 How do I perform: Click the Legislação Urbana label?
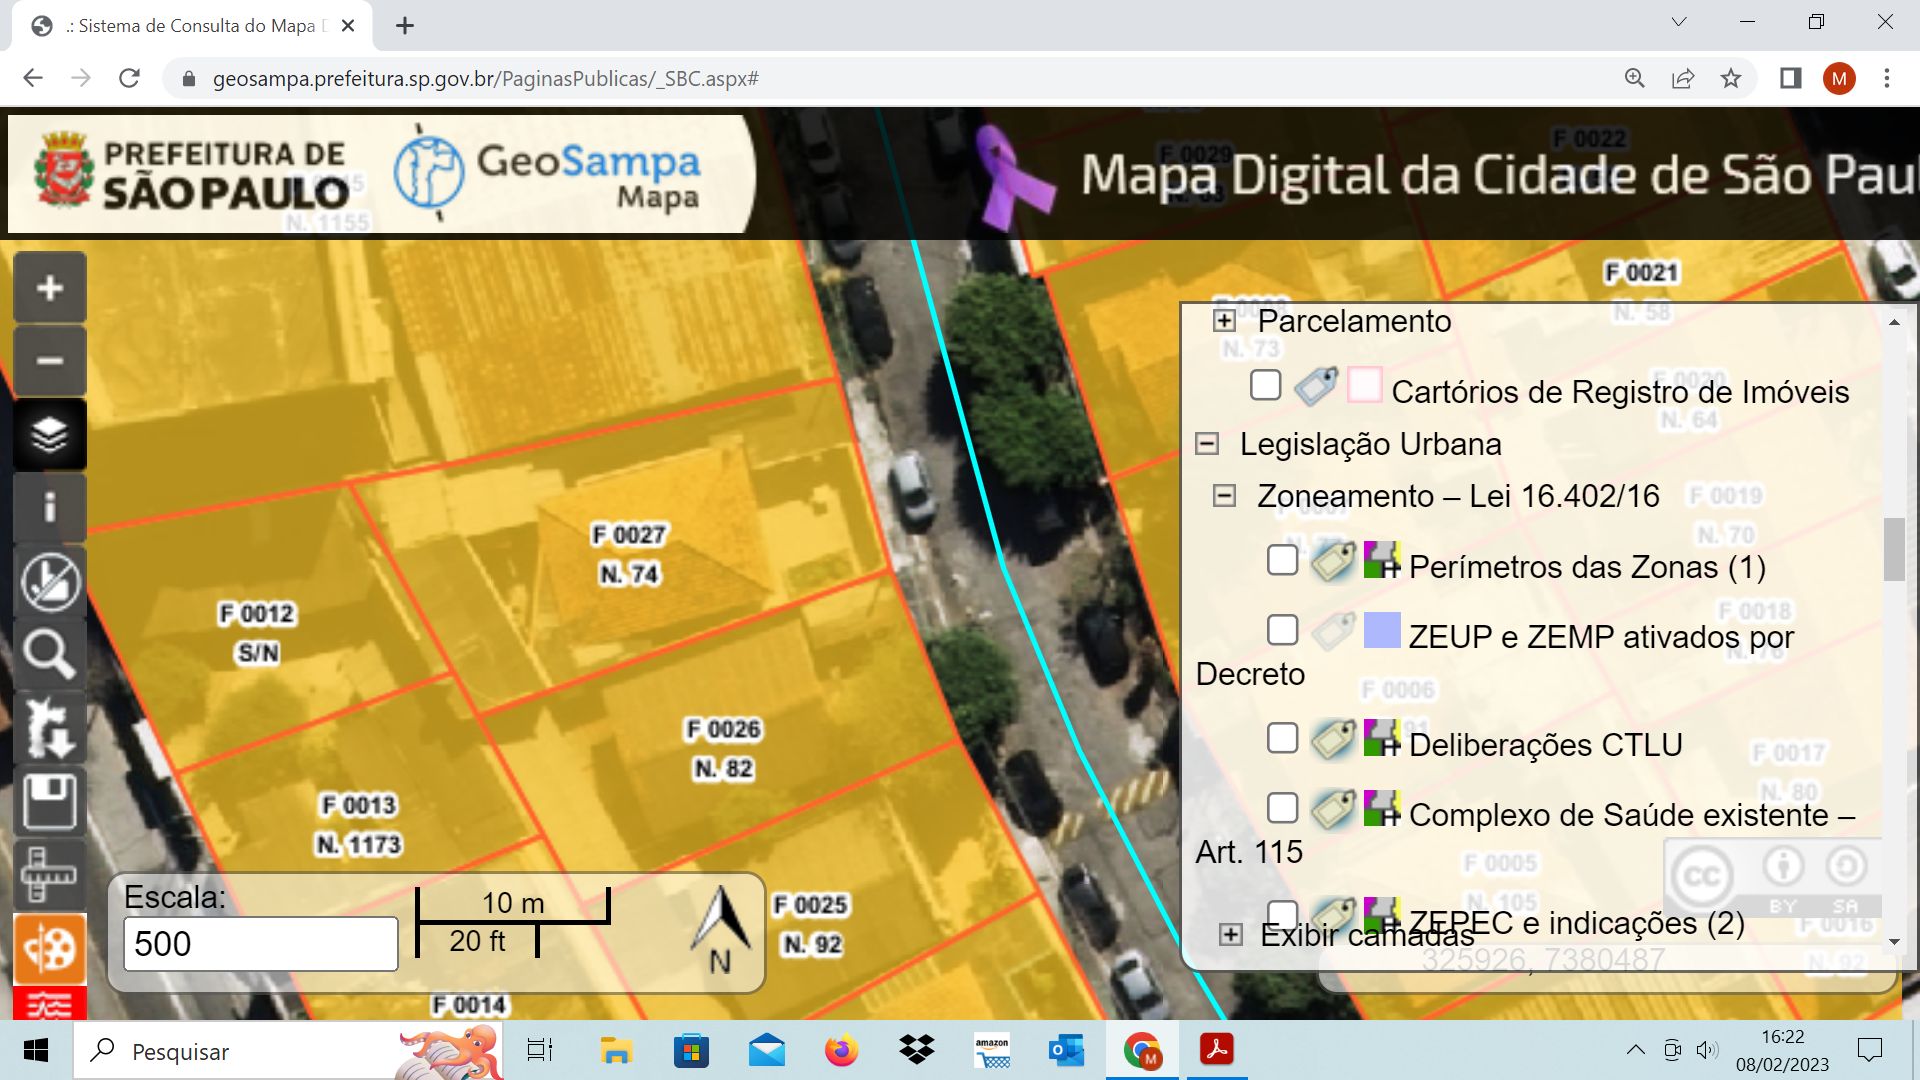tap(1370, 444)
